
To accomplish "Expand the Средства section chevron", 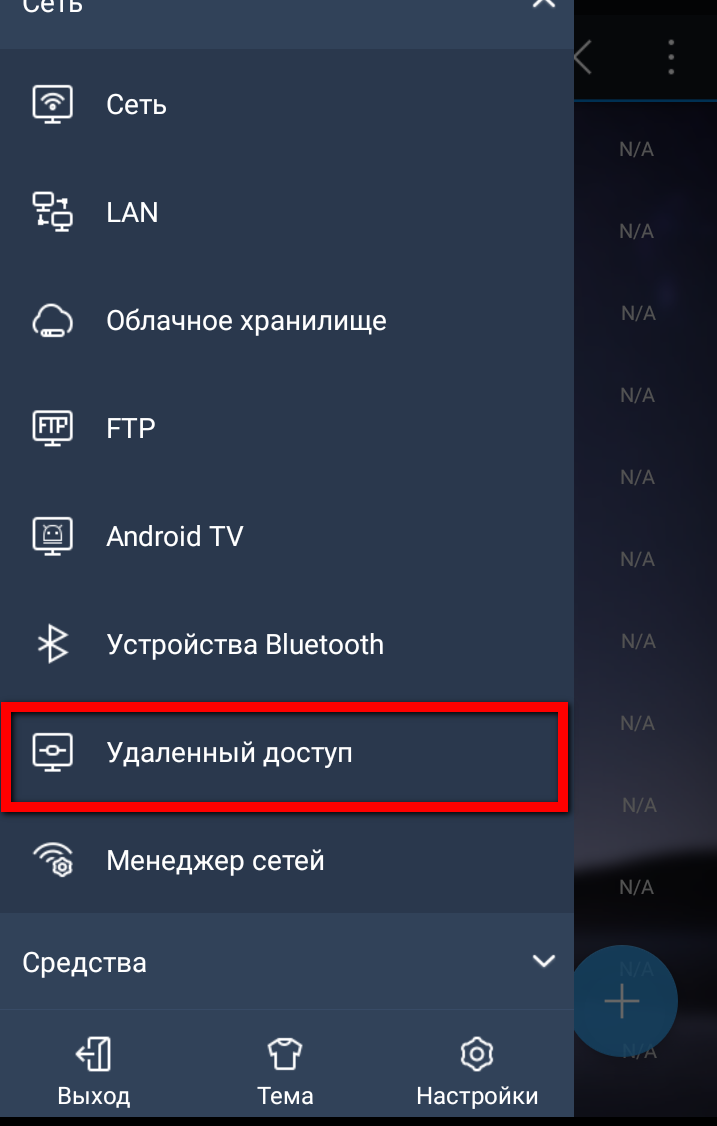I will pyautogui.click(x=544, y=961).
